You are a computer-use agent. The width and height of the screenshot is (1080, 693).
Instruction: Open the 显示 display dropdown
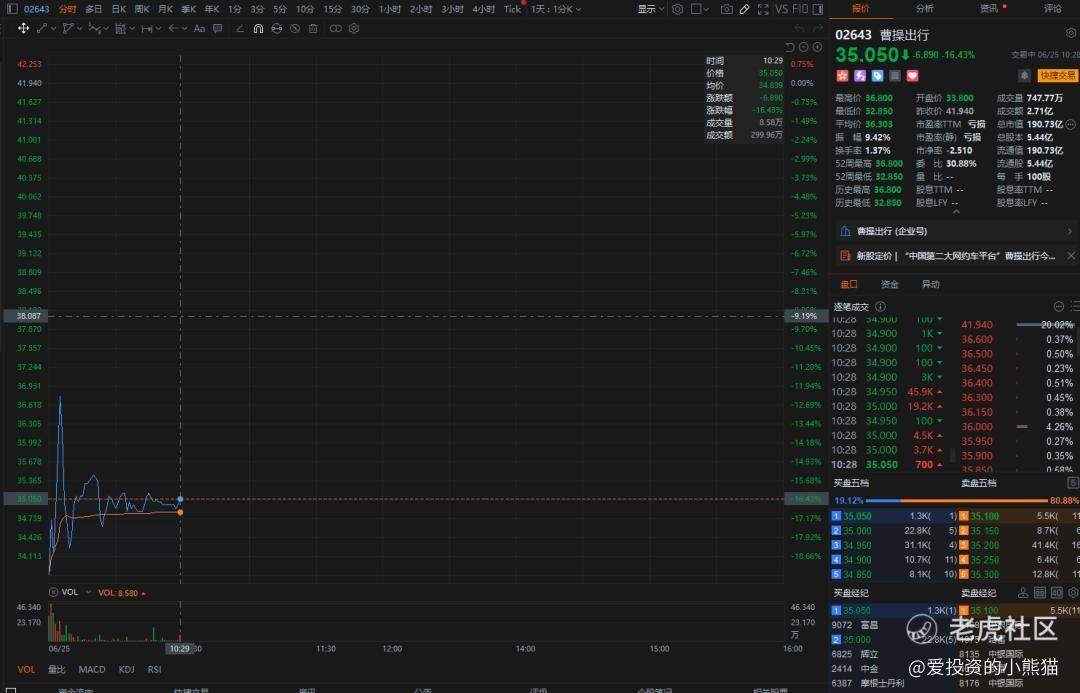650,9
